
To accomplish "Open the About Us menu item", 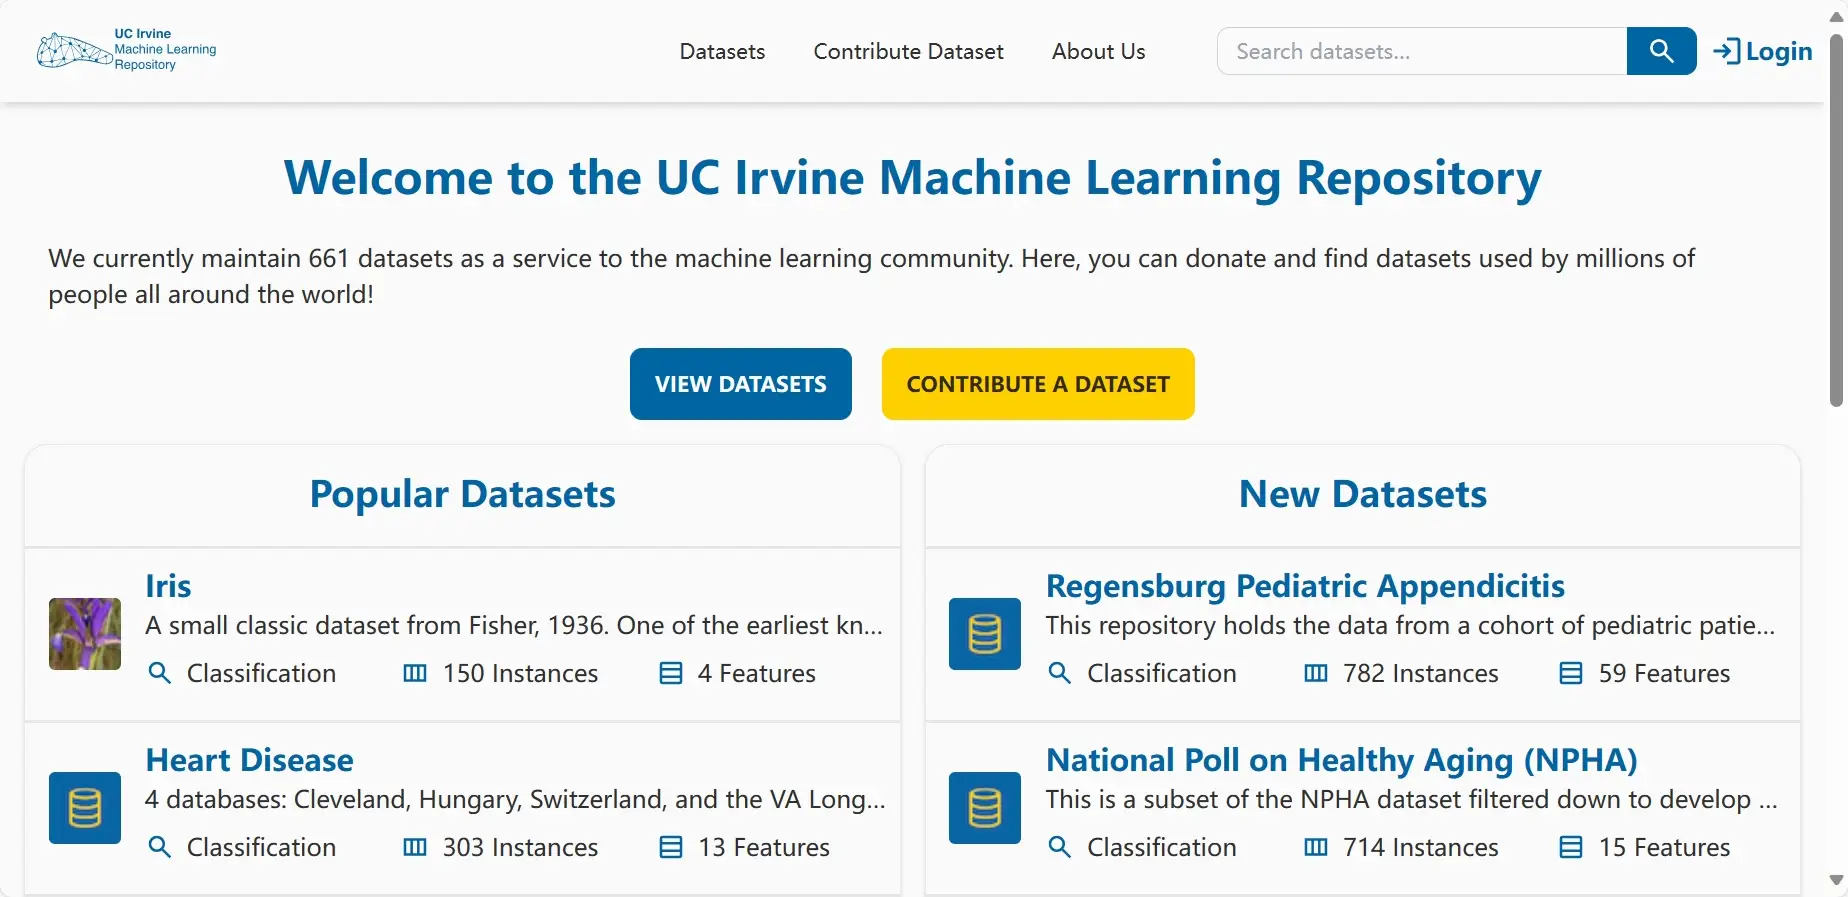I will [1098, 51].
